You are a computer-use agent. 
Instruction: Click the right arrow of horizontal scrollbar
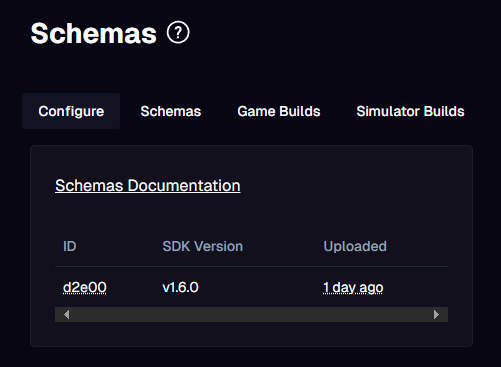pos(436,314)
